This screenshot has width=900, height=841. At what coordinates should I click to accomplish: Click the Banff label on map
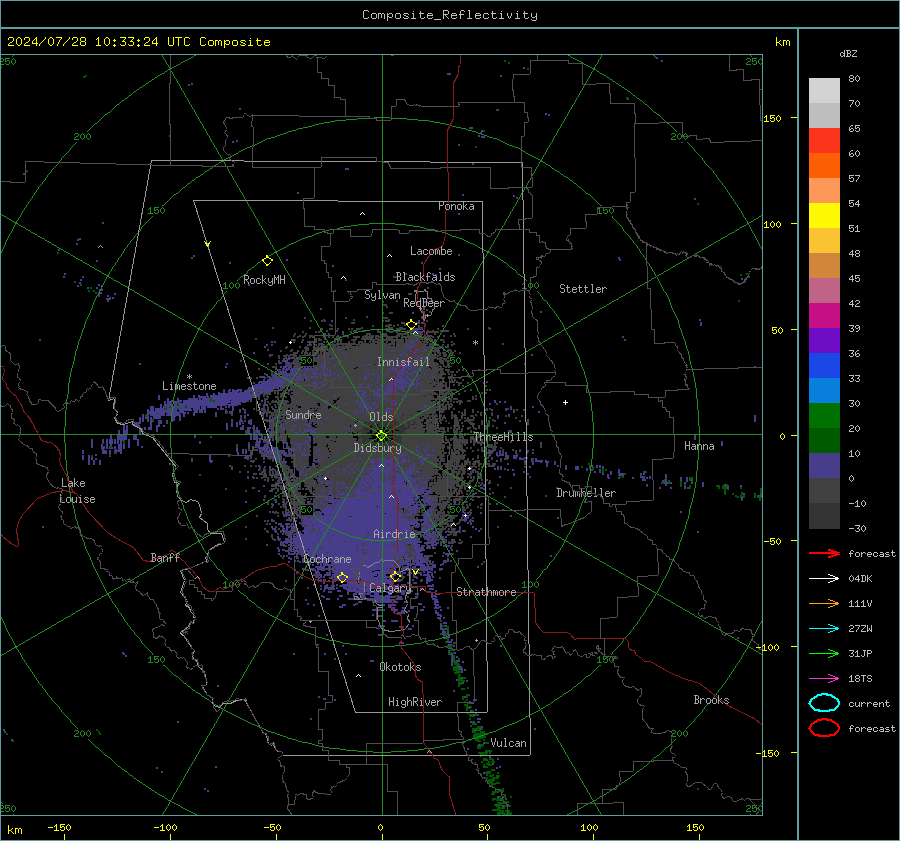165,558
